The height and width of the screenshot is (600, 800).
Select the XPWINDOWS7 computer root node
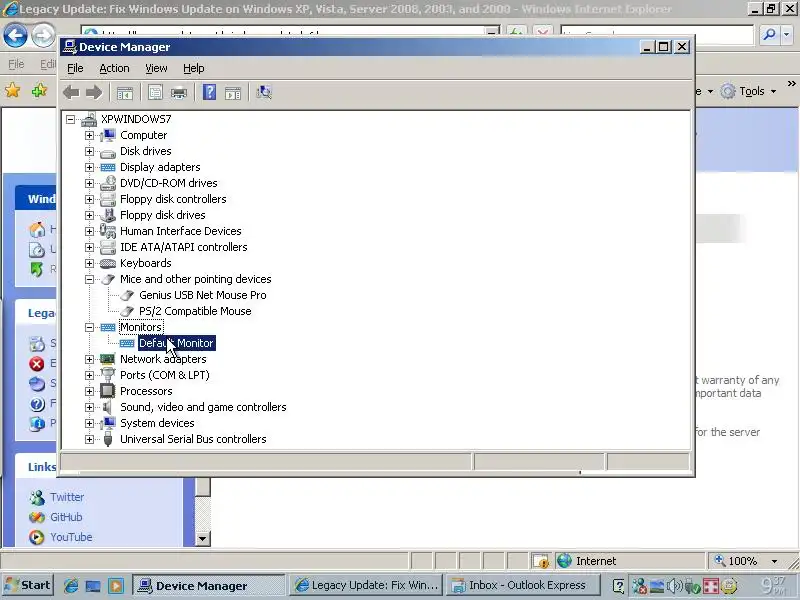[136, 119]
